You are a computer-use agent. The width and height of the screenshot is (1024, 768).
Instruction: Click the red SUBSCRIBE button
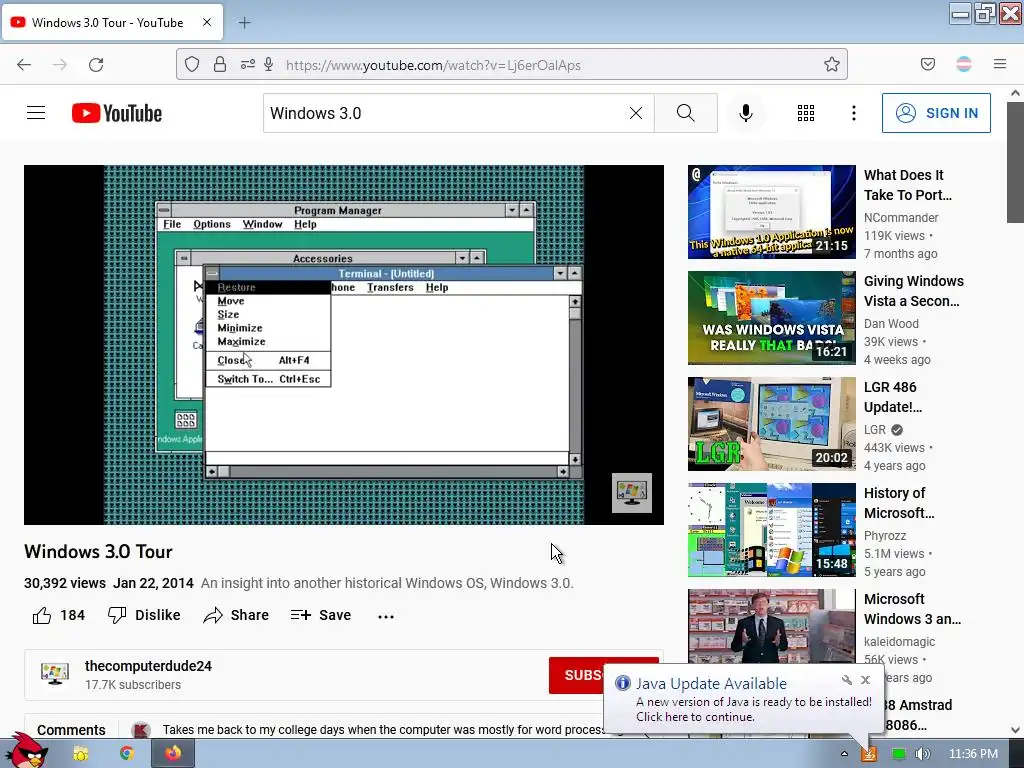(x=603, y=675)
